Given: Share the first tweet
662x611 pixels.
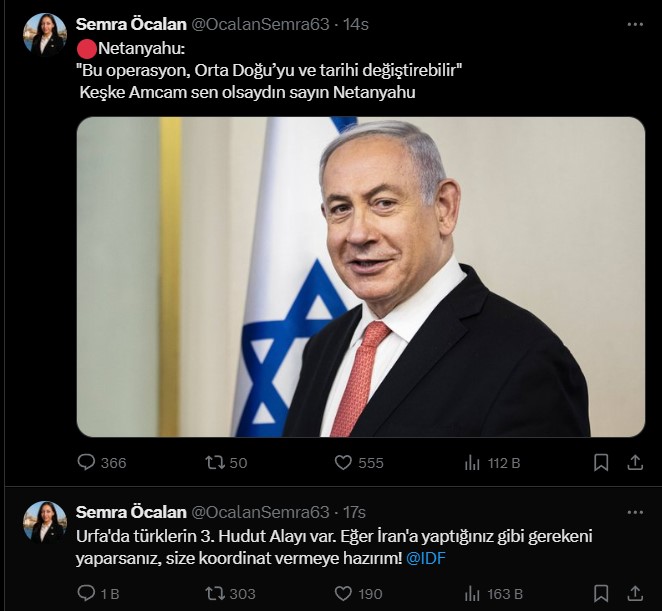Looking at the screenshot, I should pos(635,462).
